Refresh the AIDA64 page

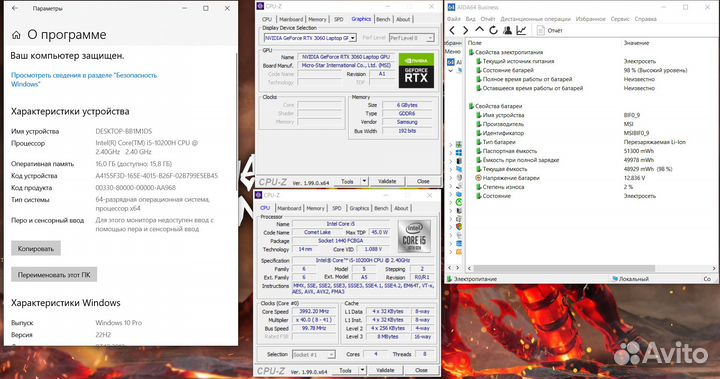tap(493, 30)
